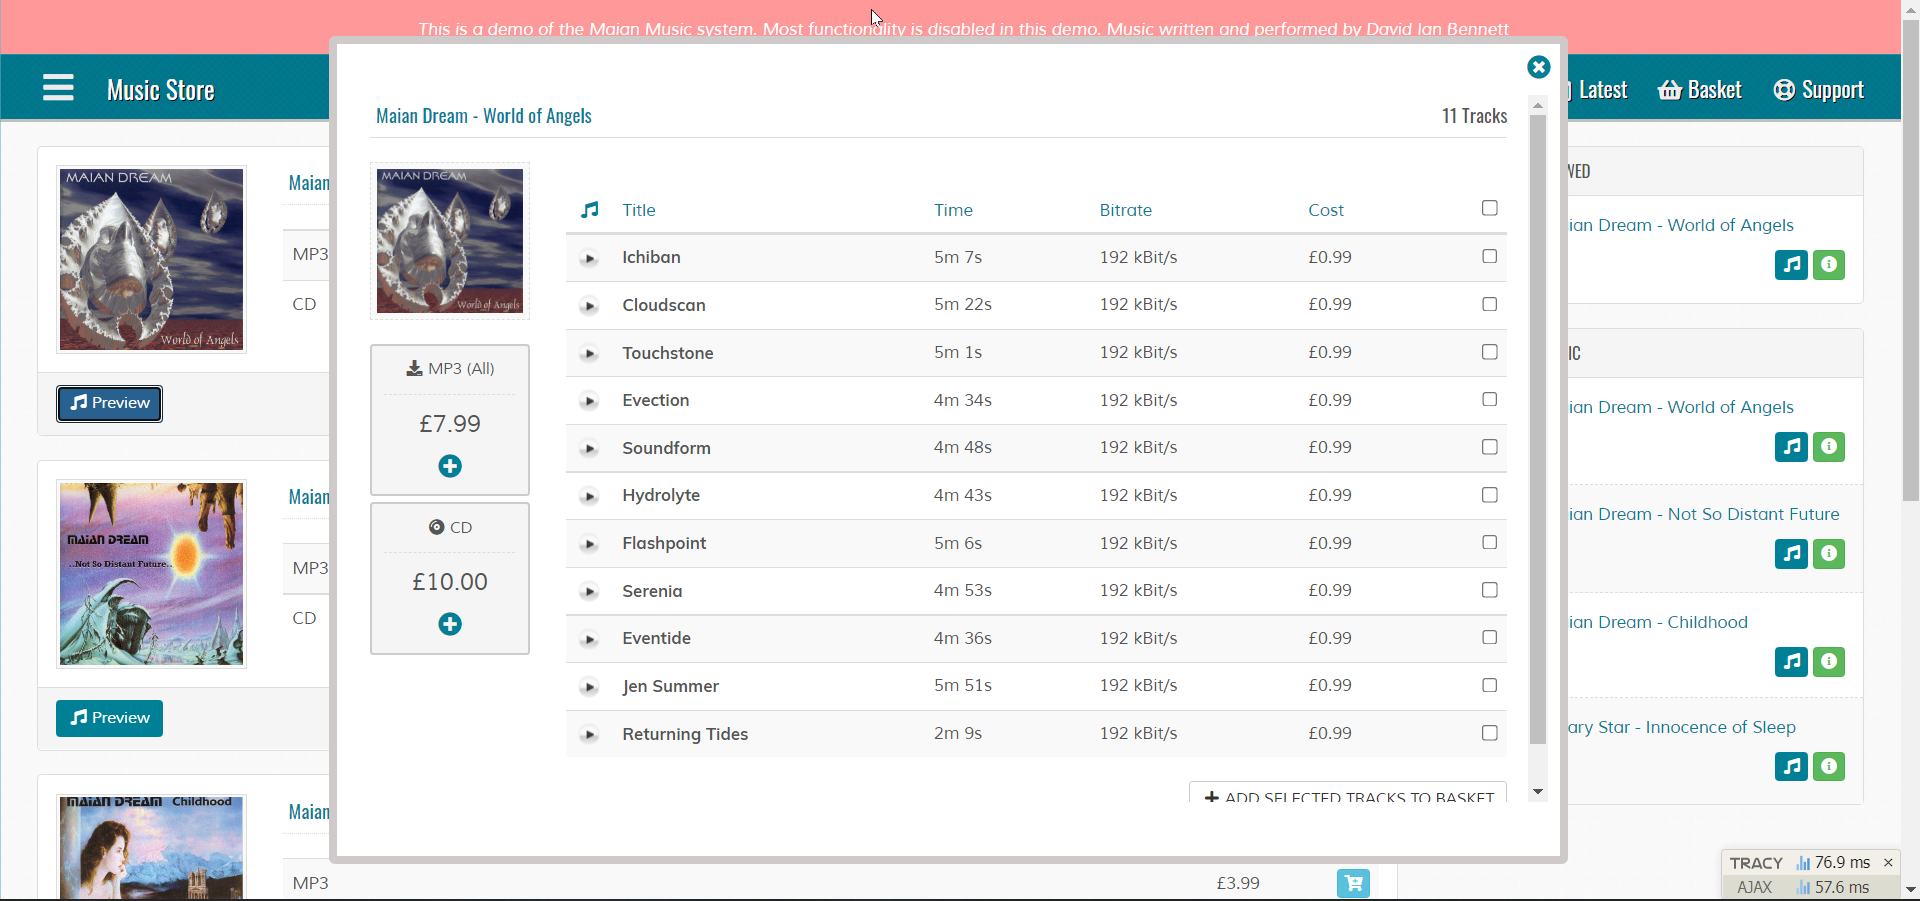Screen dimensions: 1920x901
Task: Play the Evection track preview
Action: point(589,401)
